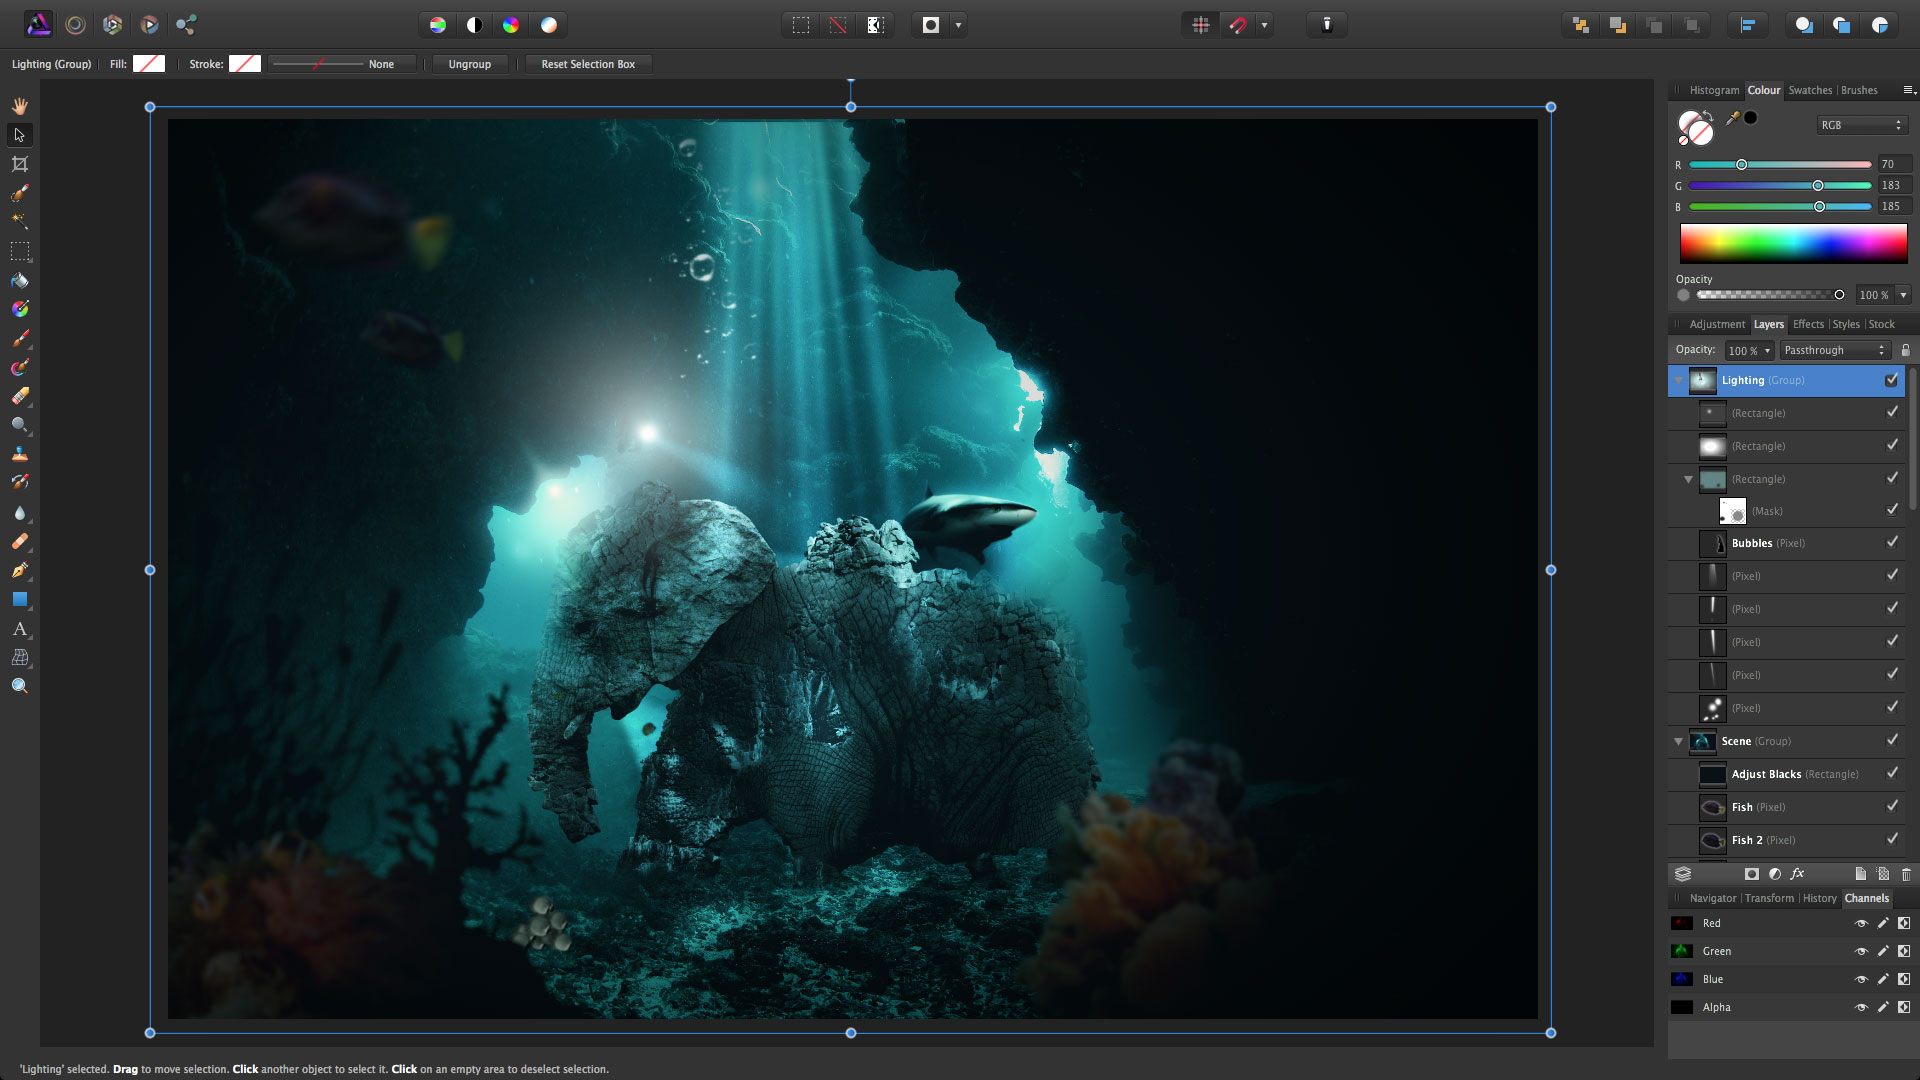
Task: Select the Zoom magnifier tool
Action: 20,686
